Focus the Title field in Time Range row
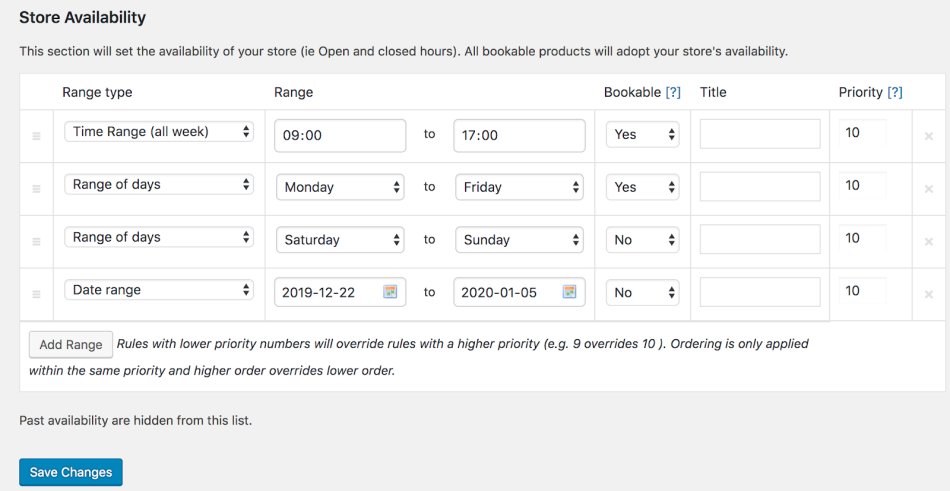Viewport: 950px width, 491px height. [x=760, y=134]
